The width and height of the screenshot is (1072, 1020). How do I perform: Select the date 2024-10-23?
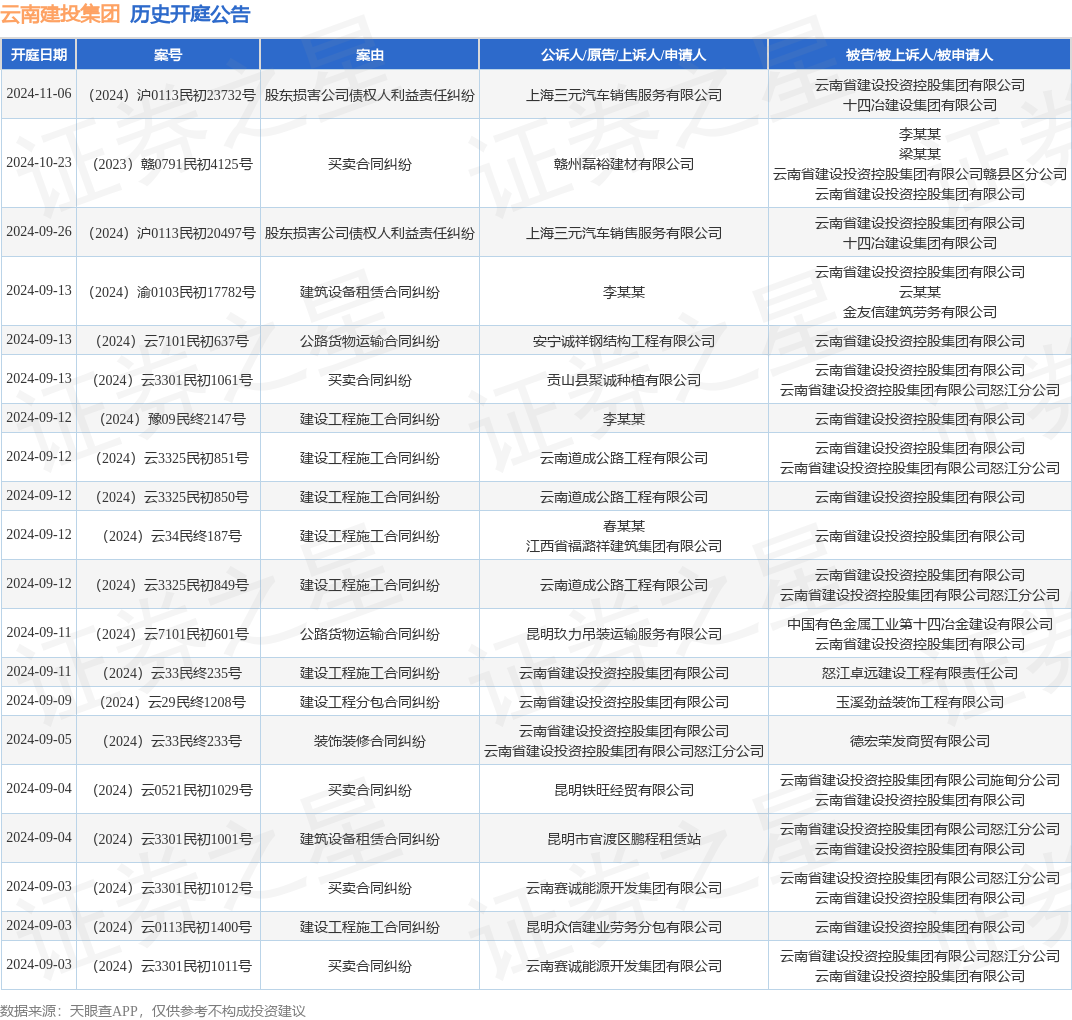[39, 163]
